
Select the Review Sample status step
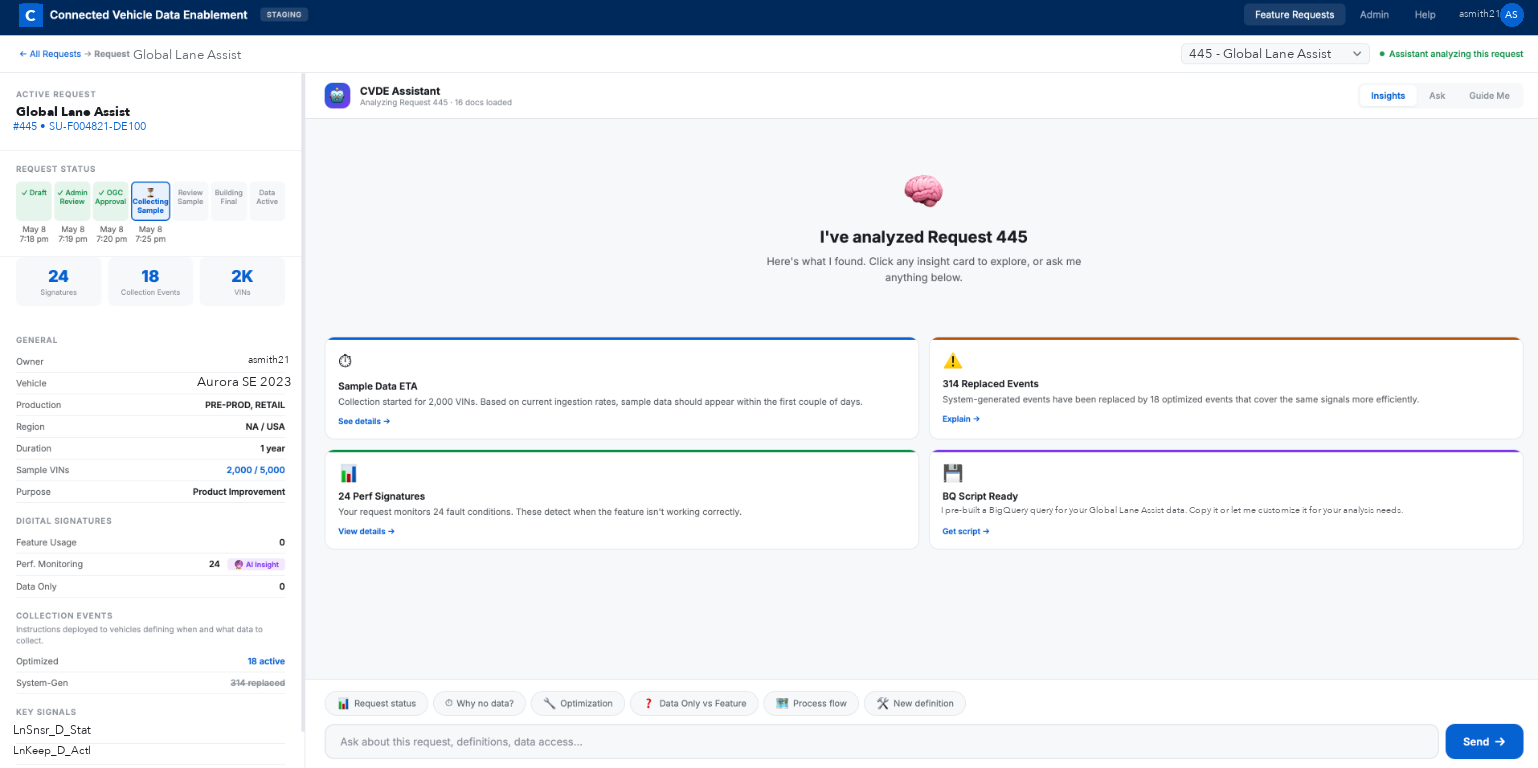(x=190, y=201)
